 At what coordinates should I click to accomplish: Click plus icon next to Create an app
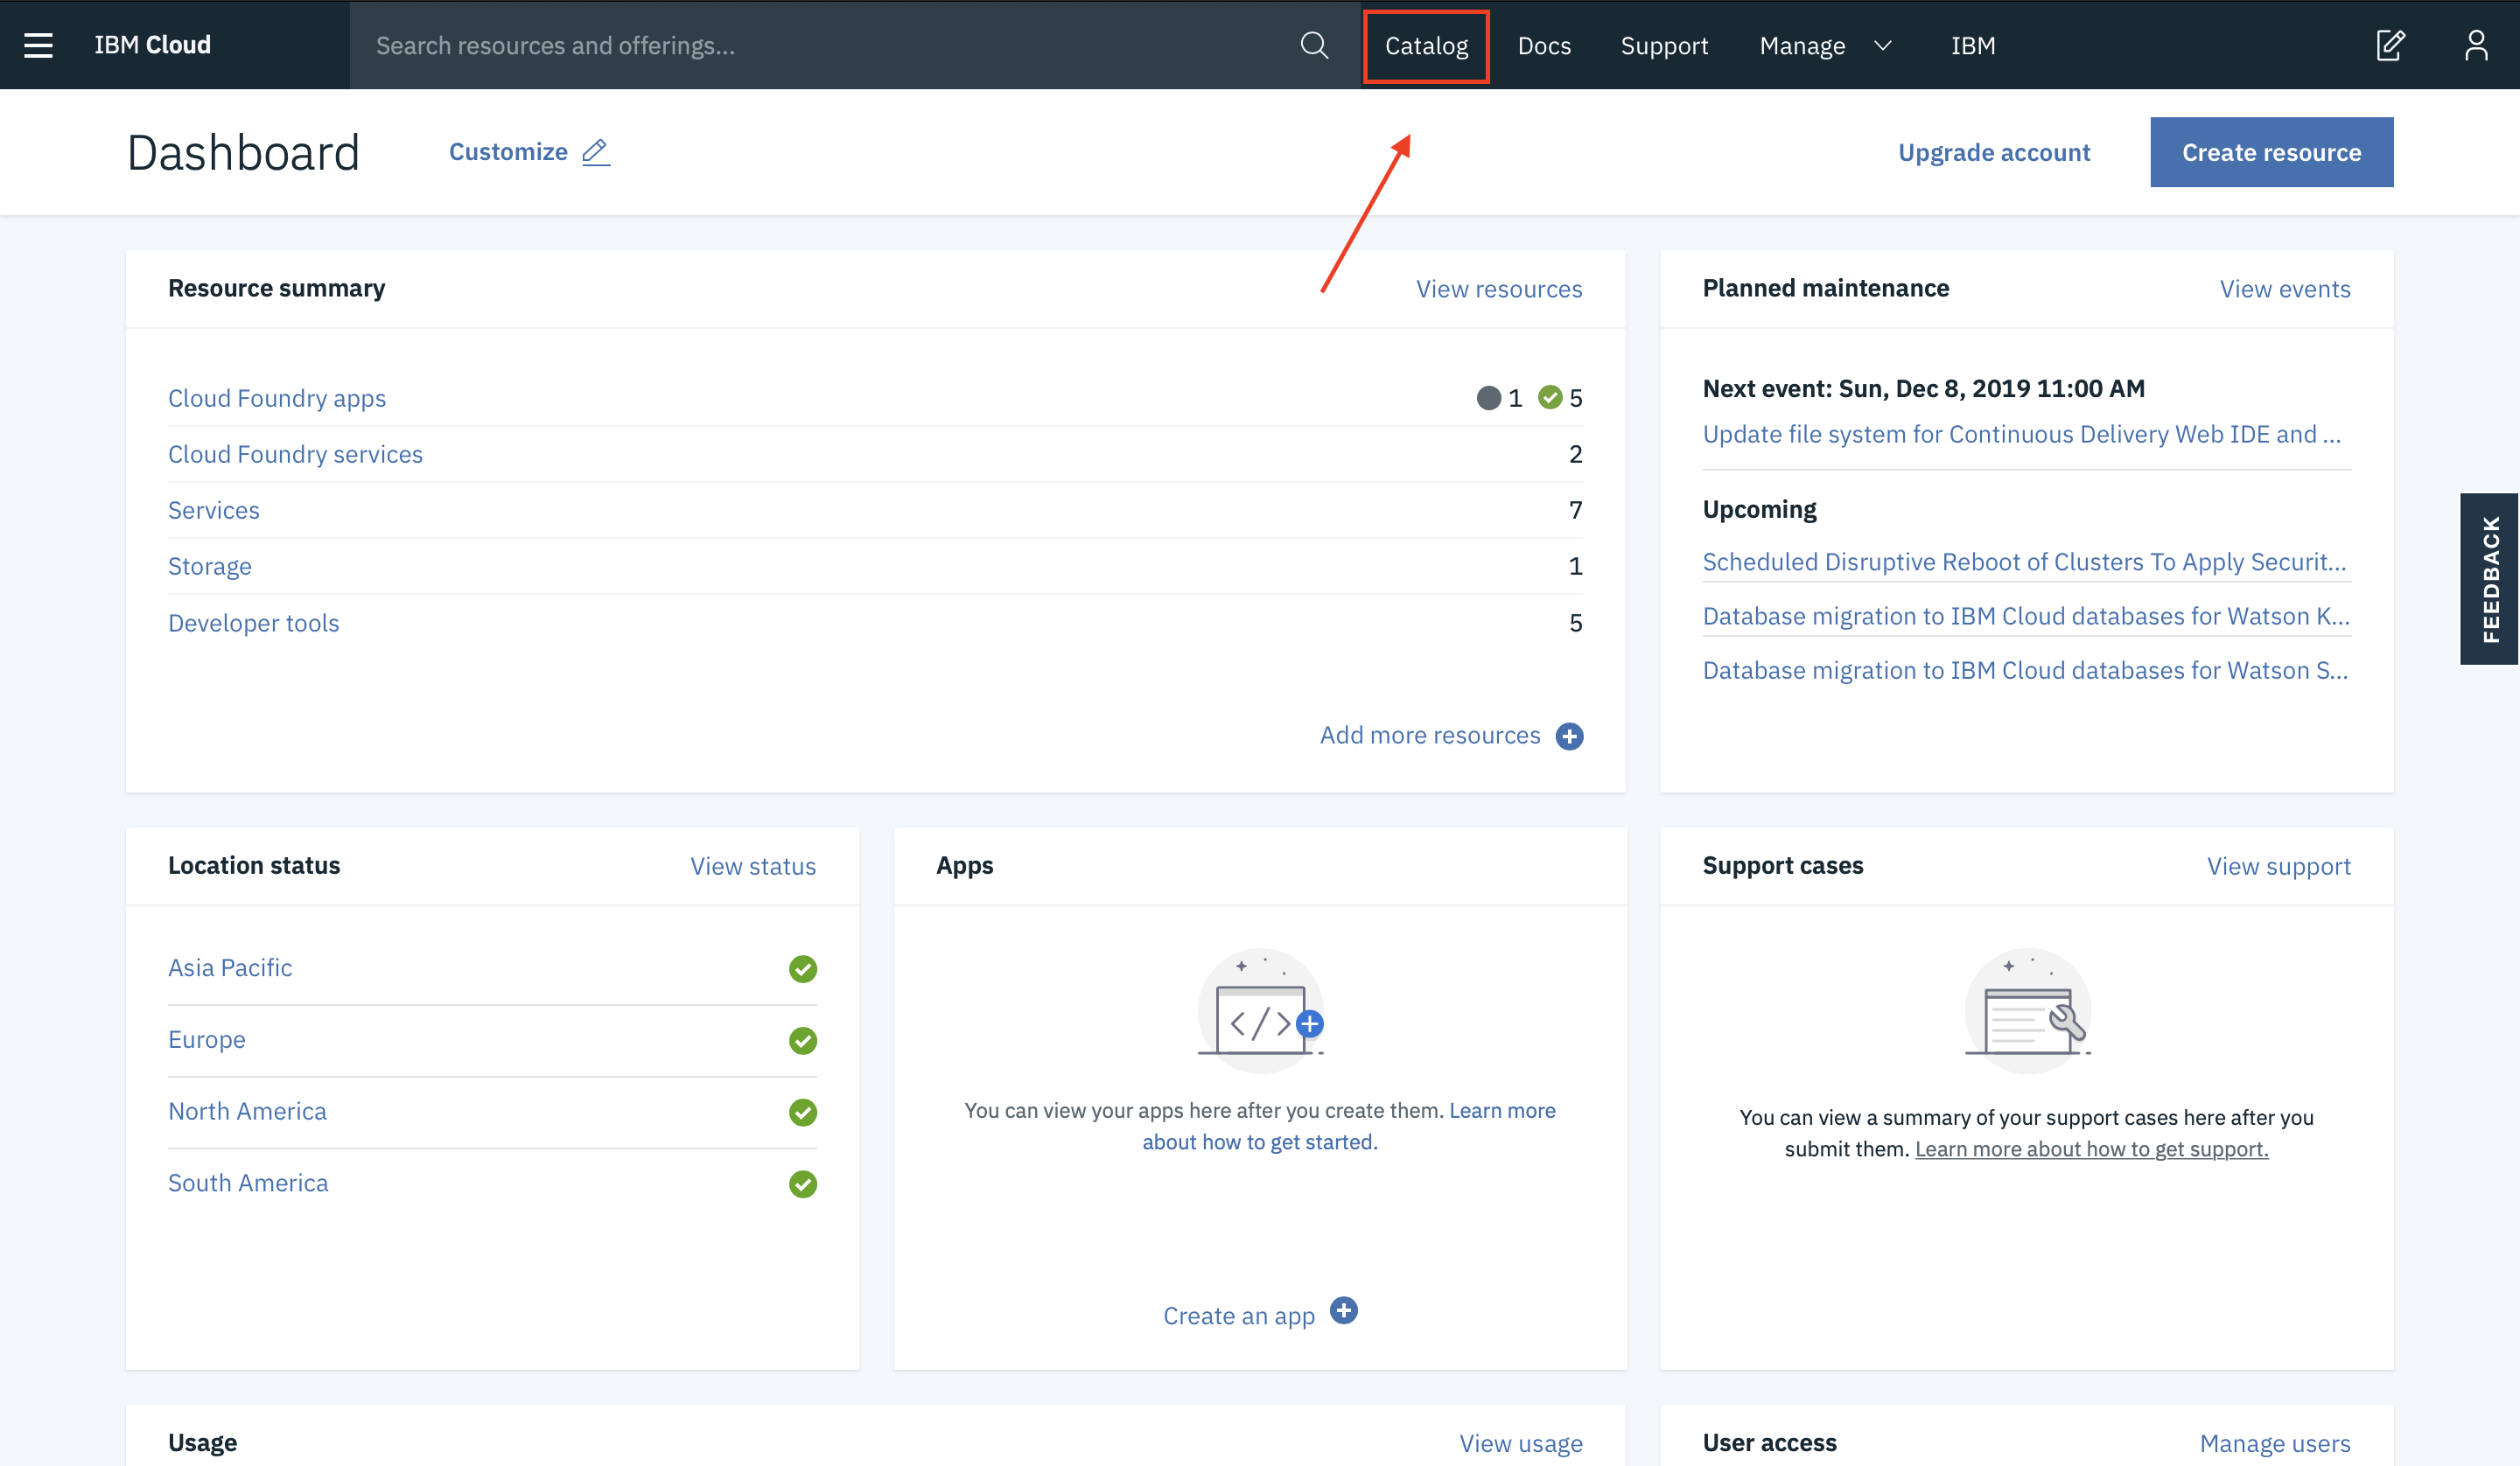click(1344, 1311)
